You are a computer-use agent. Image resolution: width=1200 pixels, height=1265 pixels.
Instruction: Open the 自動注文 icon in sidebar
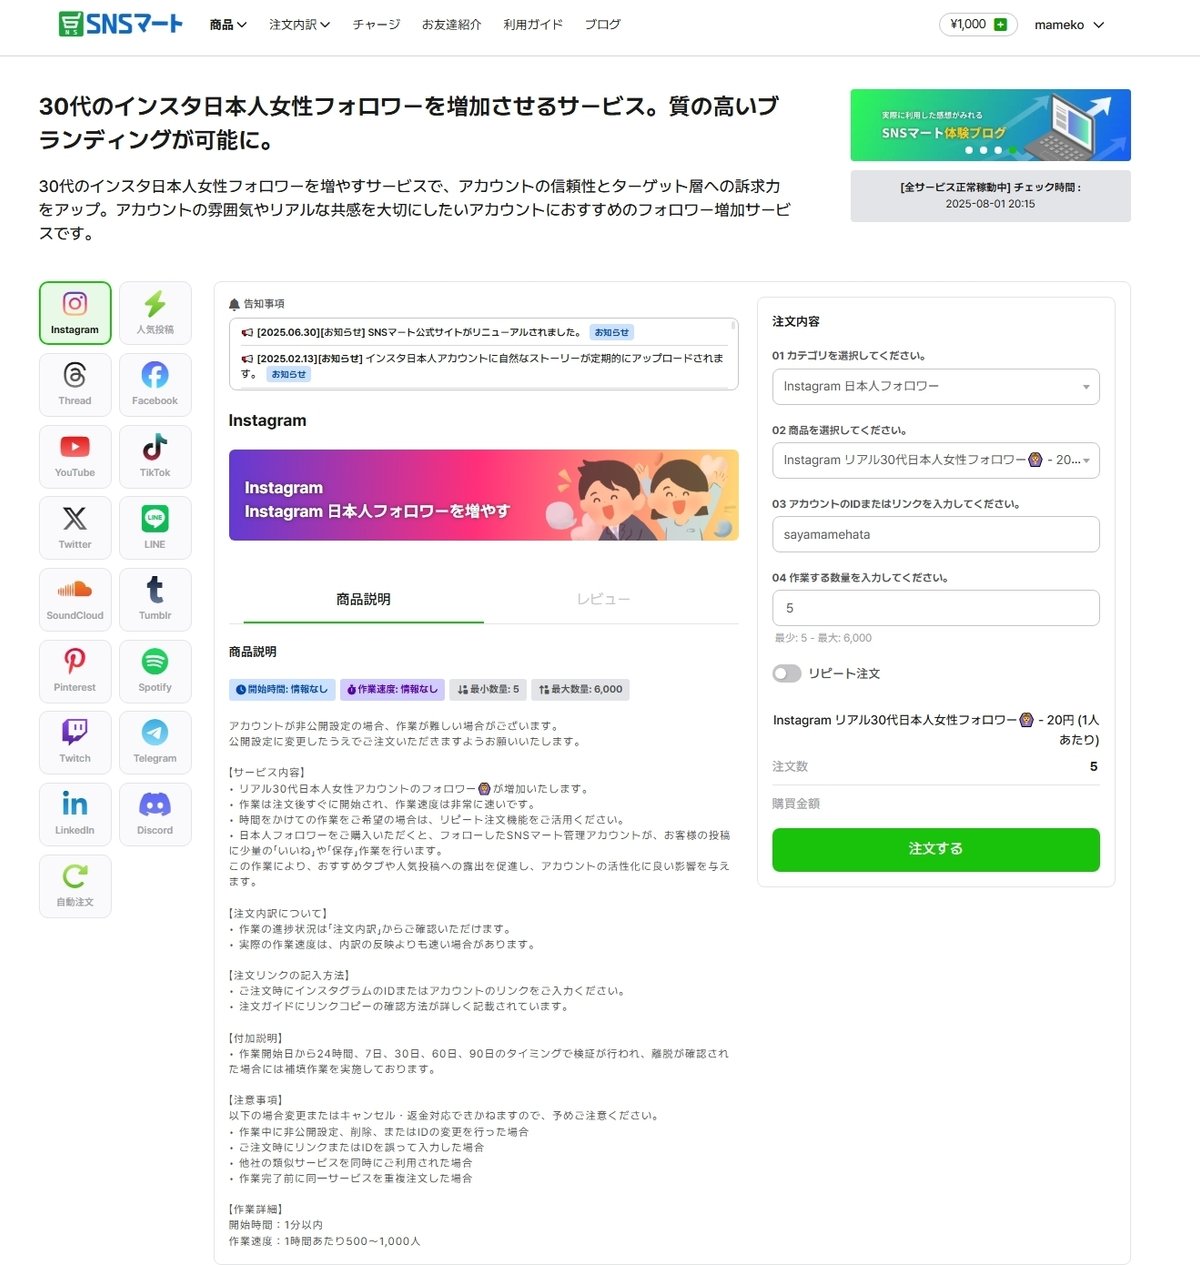74,885
